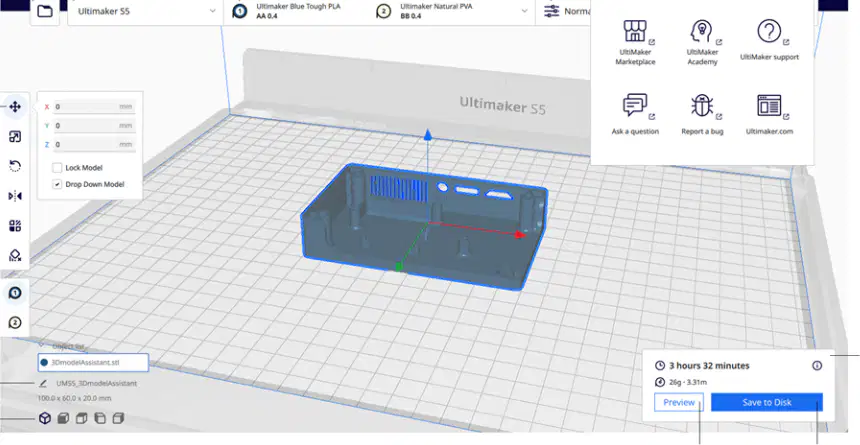Click the Y position input field

pos(94,126)
